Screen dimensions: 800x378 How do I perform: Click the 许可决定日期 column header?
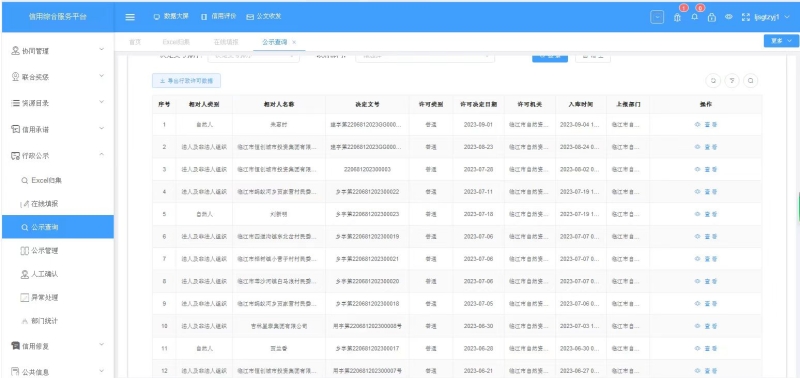(x=479, y=104)
